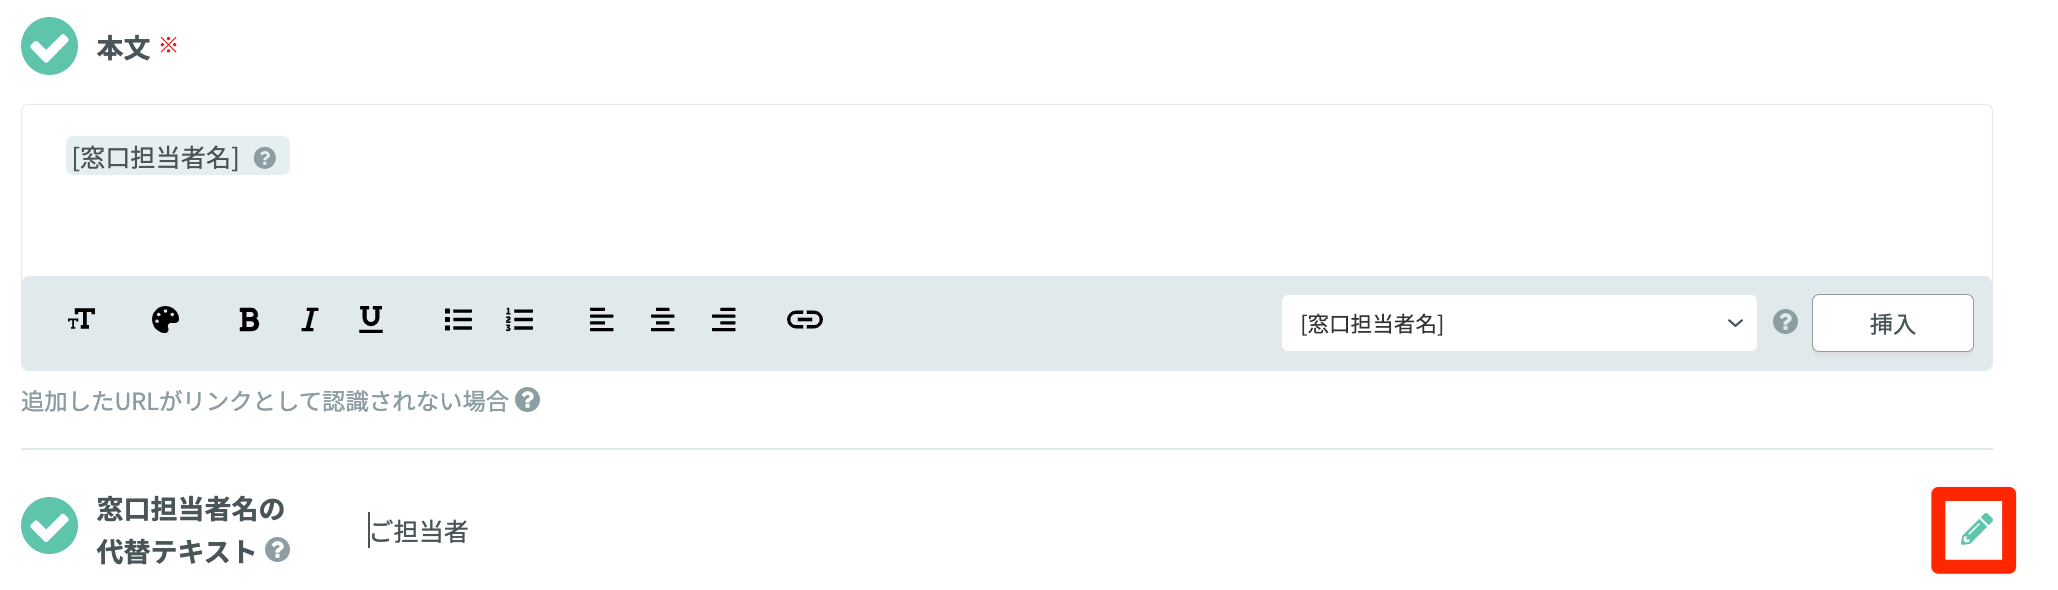Click the pencil edit icon for 代替テキスト
The height and width of the screenshot is (590, 2058).
point(1974,530)
